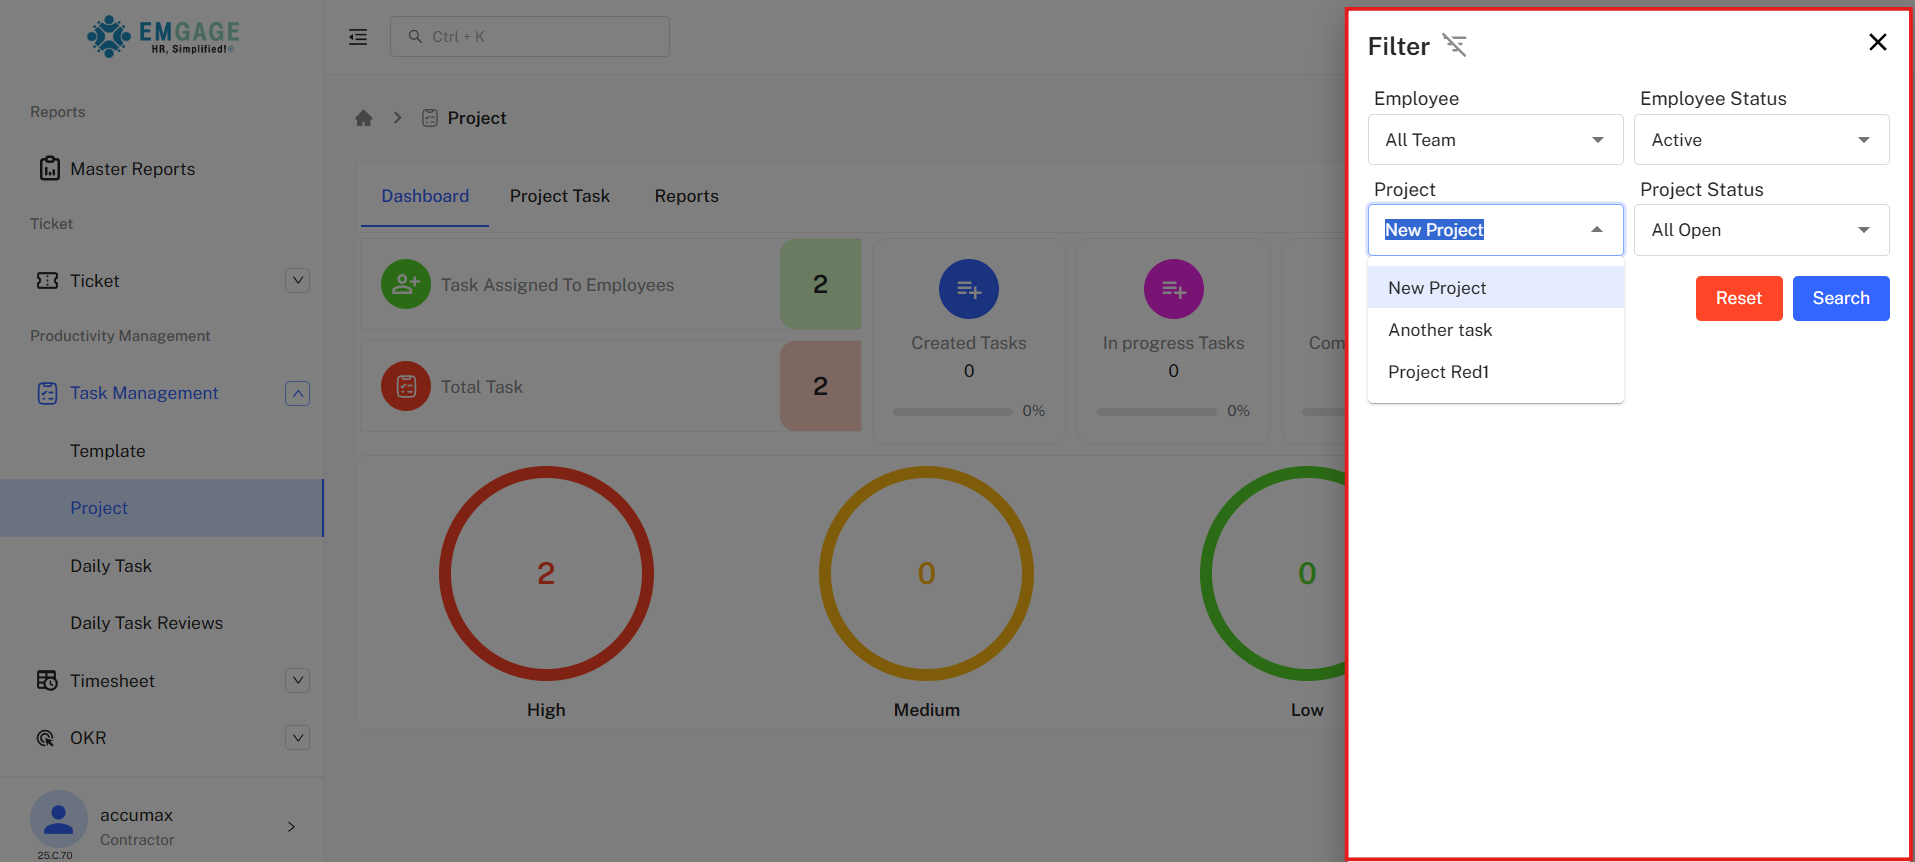Click the green Task Assigned To Employees icon
The width and height of the screenshot is (1915, 862).
(405, 285)
